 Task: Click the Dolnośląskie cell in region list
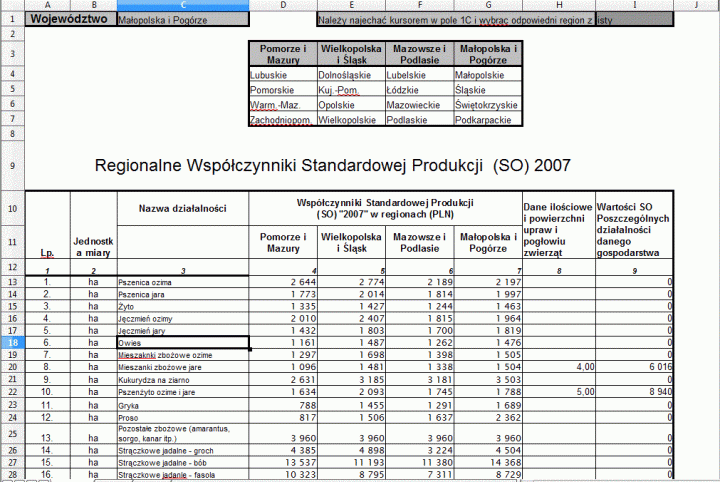point(350,75)
